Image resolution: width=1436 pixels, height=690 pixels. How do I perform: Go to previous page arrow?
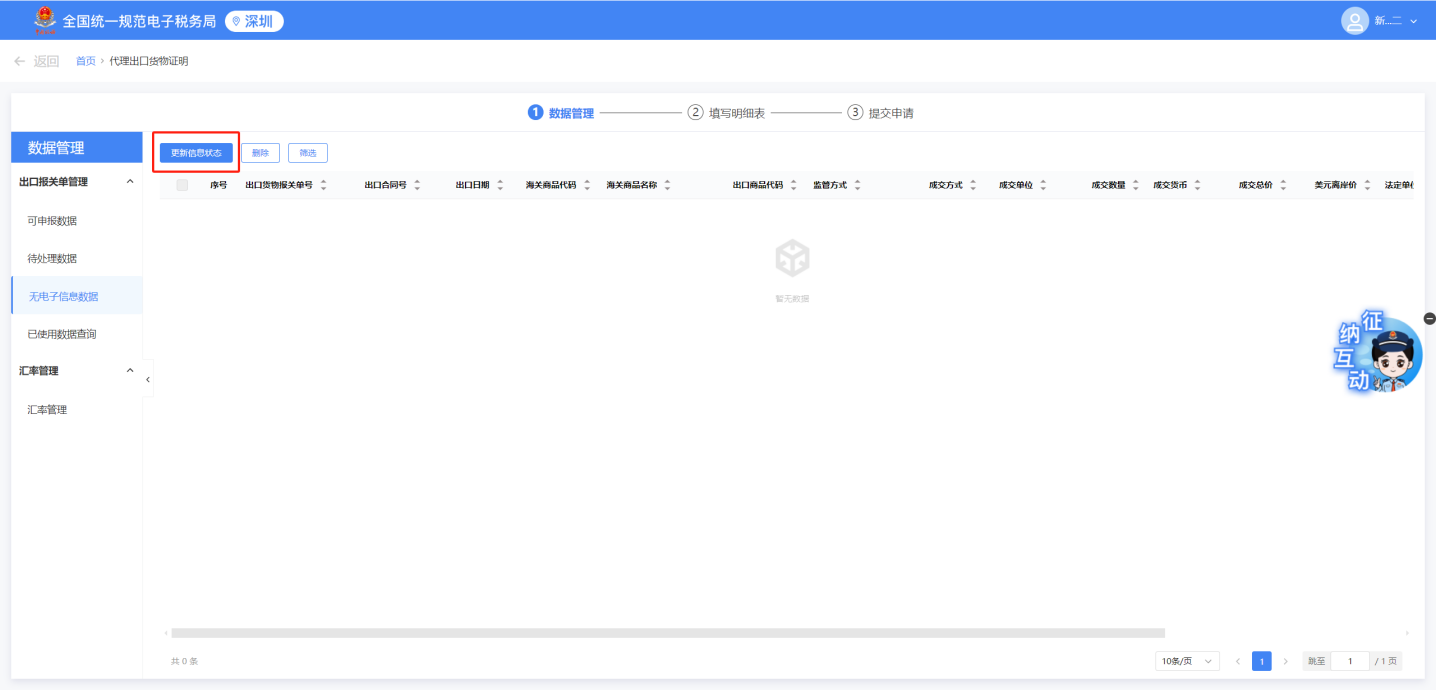(x=1238, y=661)
